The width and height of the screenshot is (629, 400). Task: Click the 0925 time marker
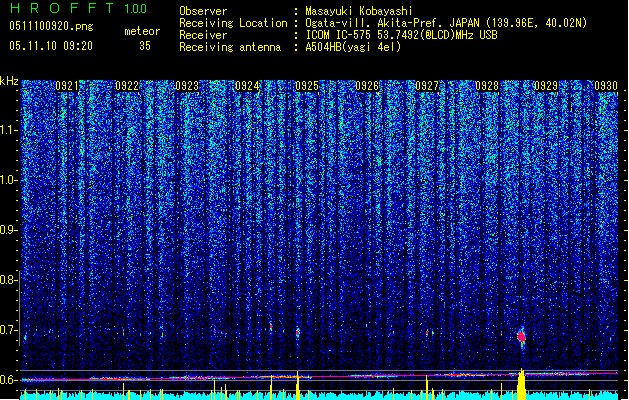click(307, 86)
